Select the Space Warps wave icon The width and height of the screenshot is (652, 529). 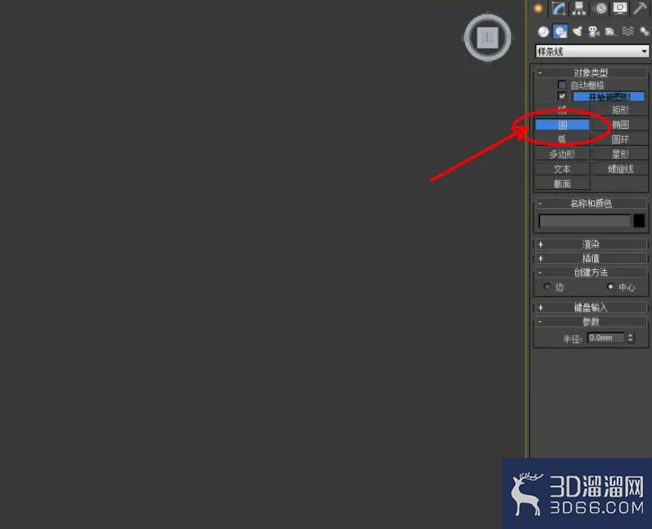pyautogui.click(x=627, y=32)
